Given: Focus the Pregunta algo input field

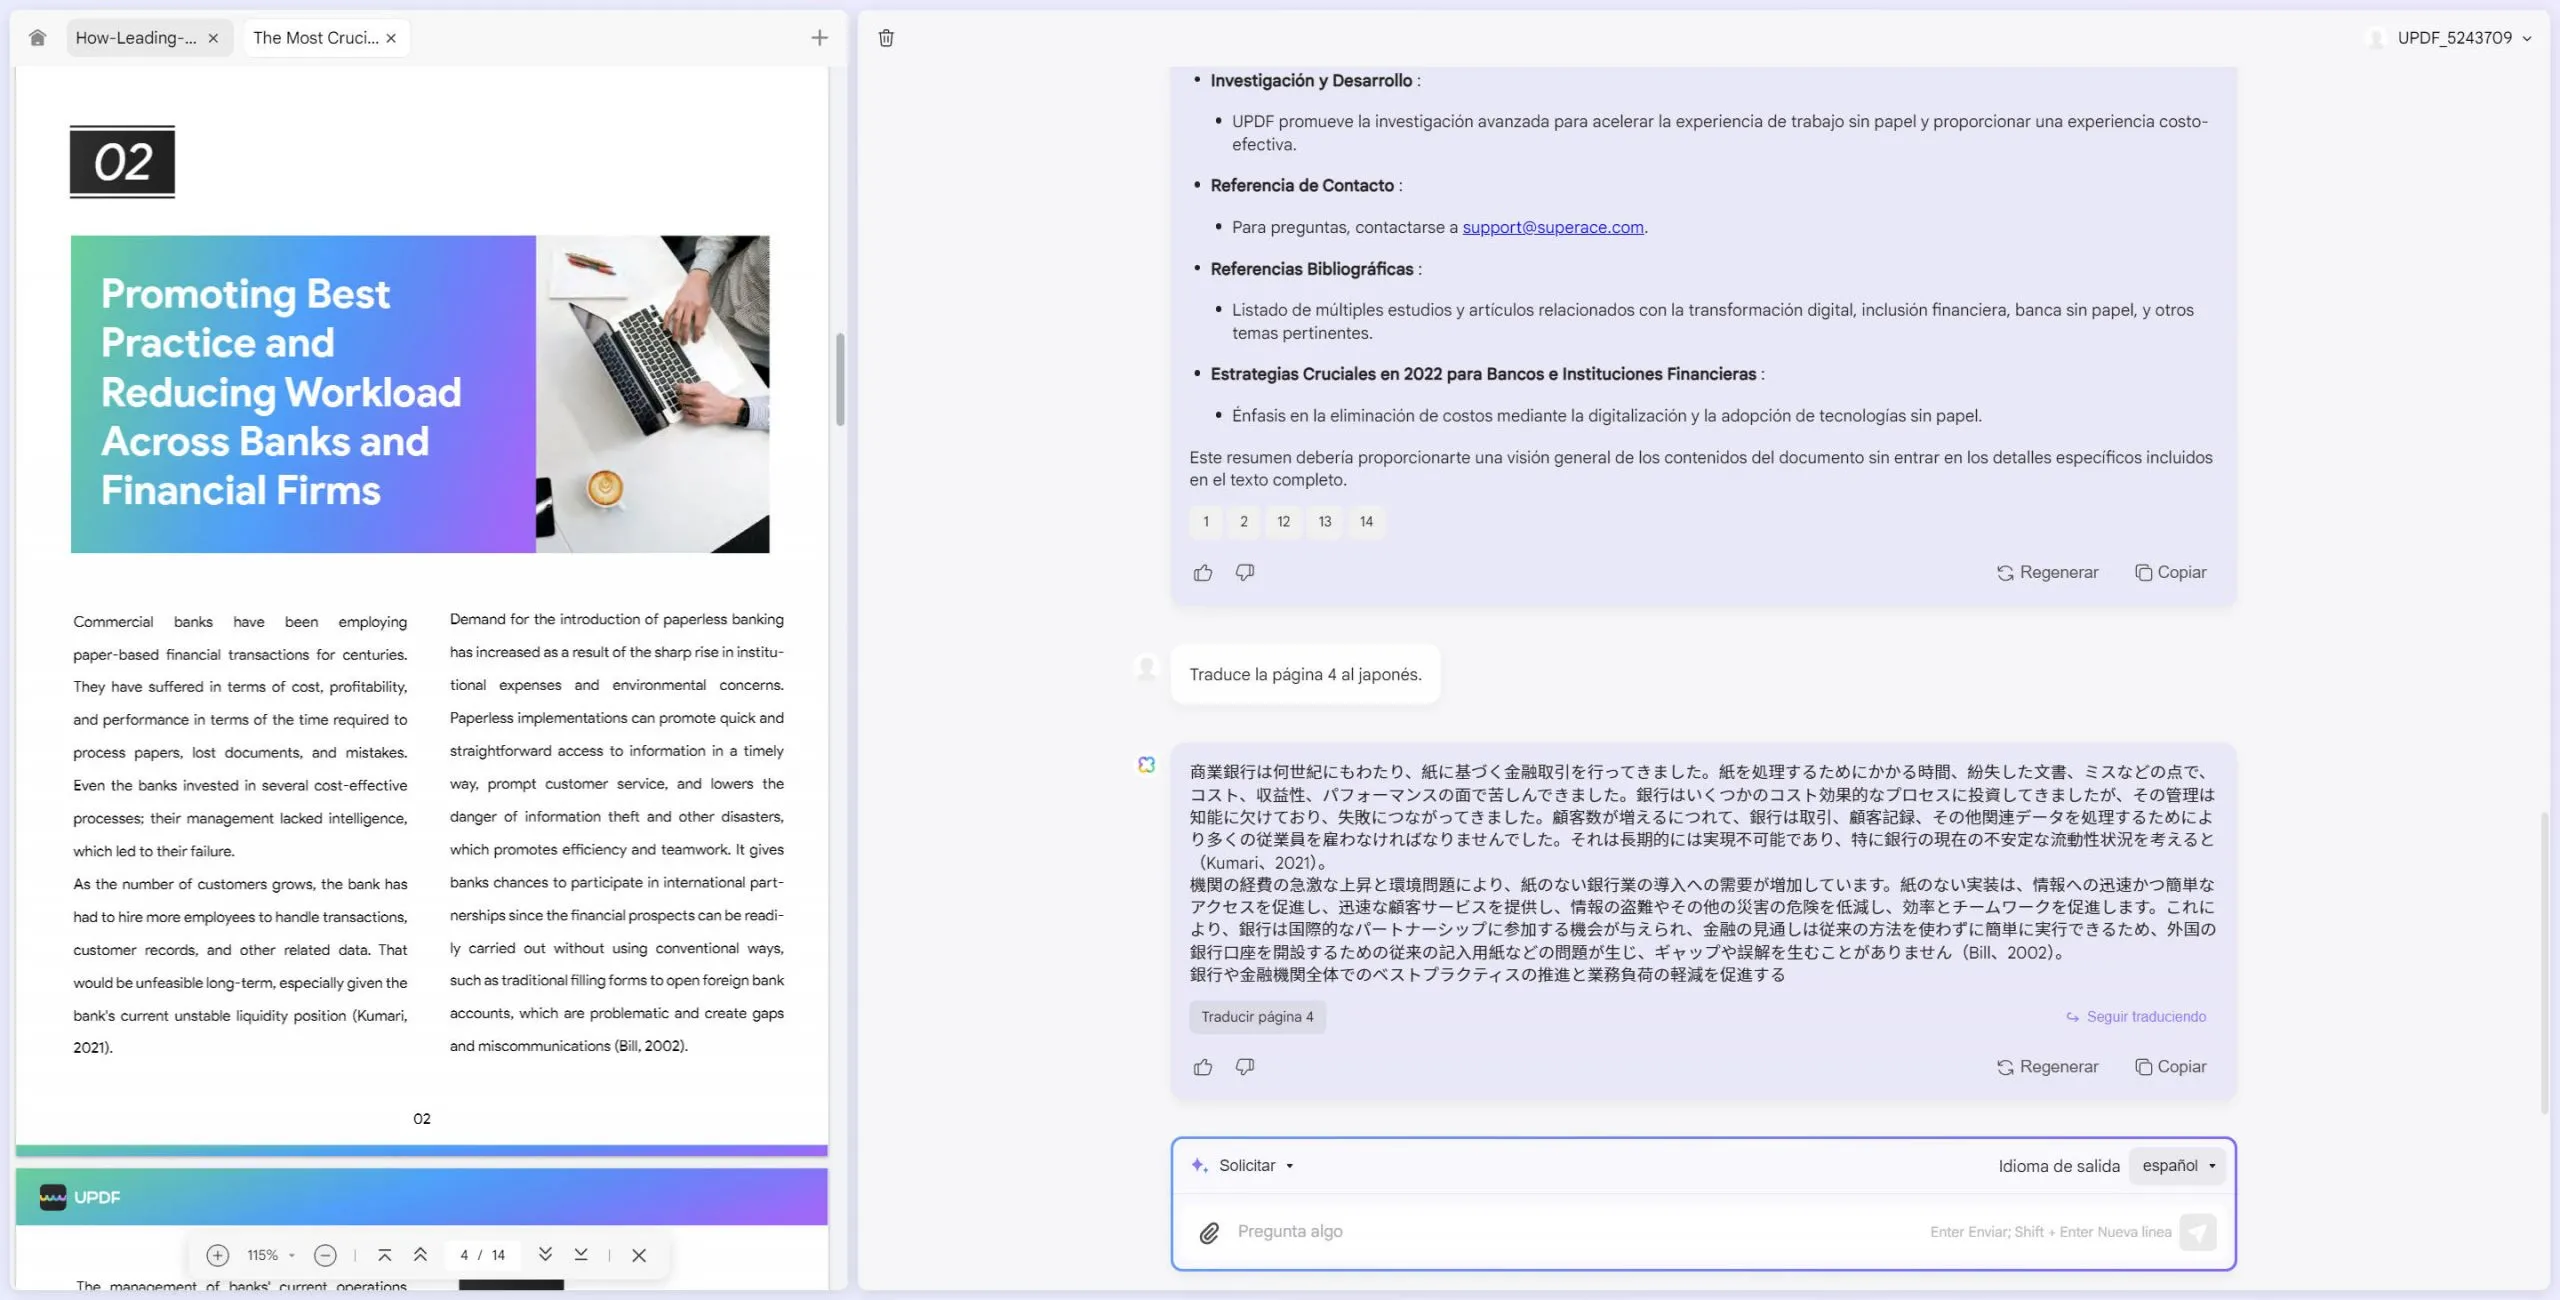Looking at the screenshot, I should tap(1575, 1232).
